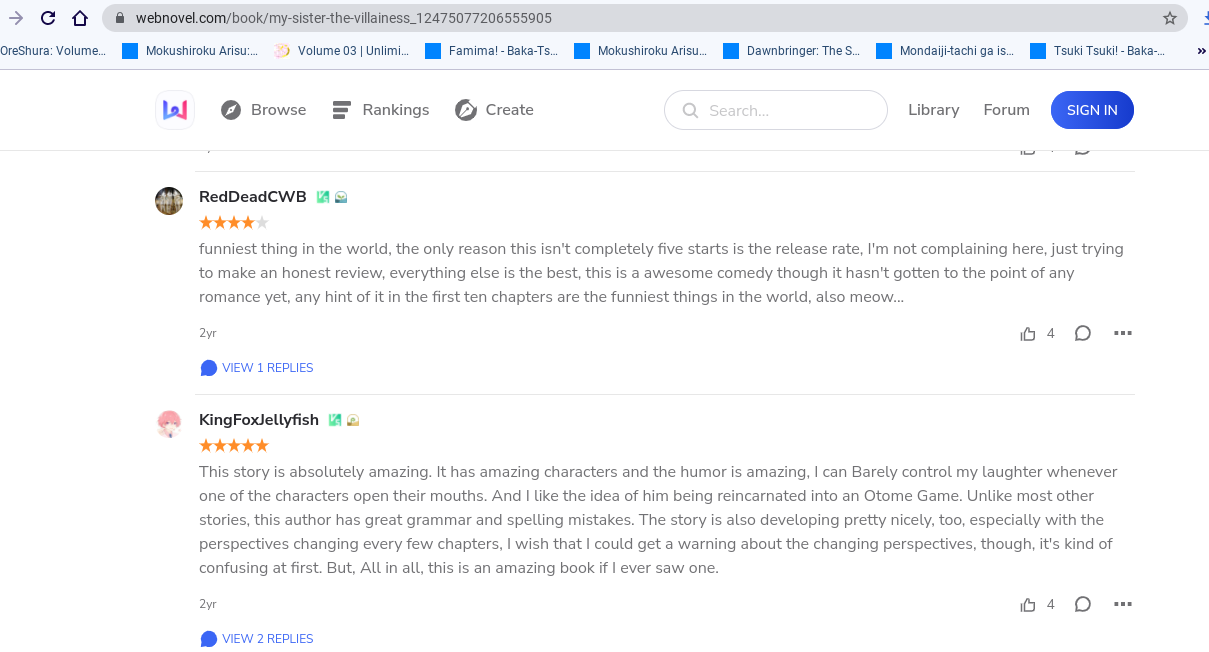
Task: Switch to the Forum section
Action: point(1006,110)
